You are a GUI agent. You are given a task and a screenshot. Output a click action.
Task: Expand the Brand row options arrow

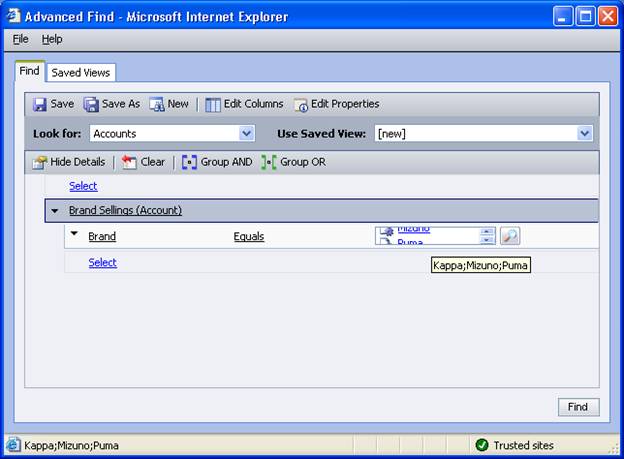[74, 235]
